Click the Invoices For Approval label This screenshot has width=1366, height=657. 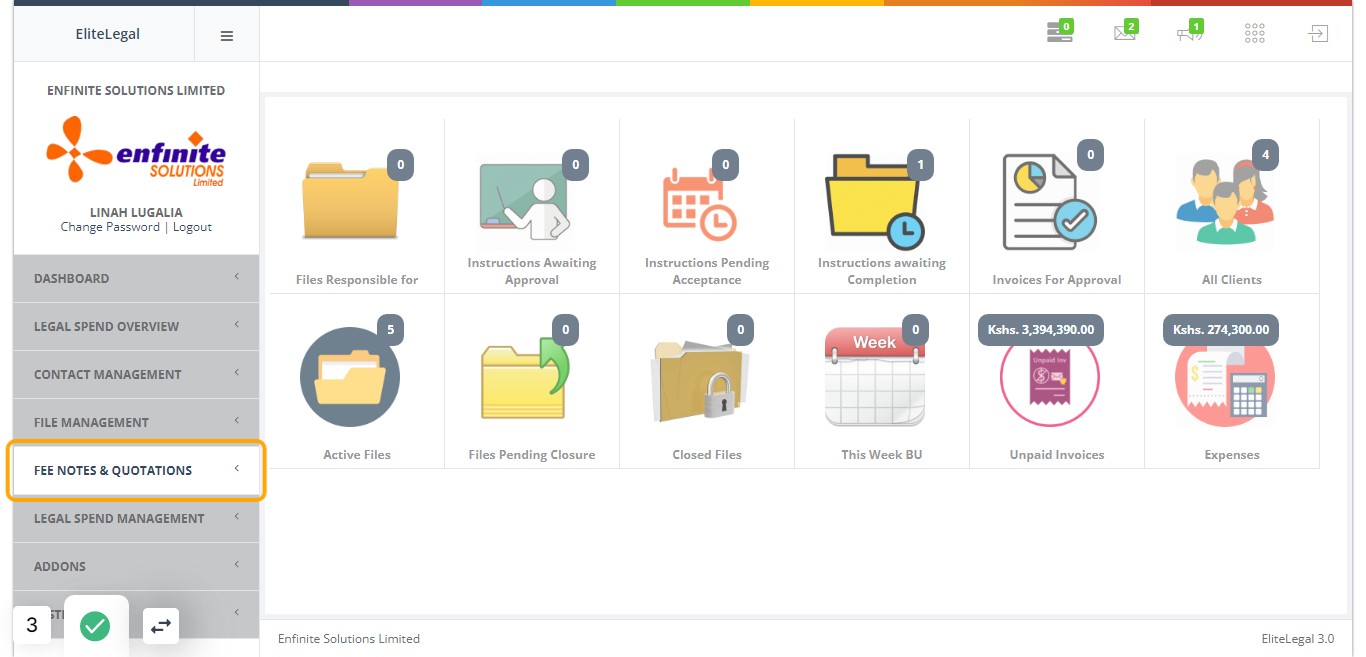tap(1057, 280)
